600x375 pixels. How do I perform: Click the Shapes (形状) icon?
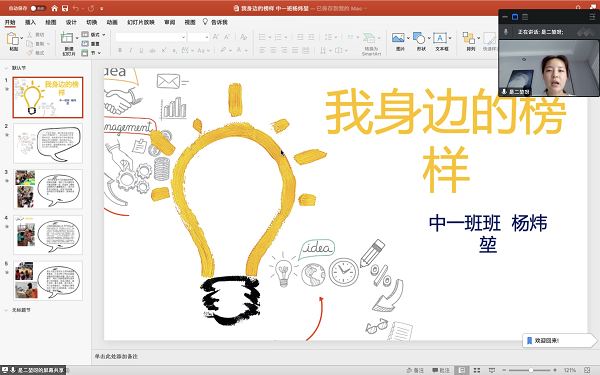coord(419,38)
